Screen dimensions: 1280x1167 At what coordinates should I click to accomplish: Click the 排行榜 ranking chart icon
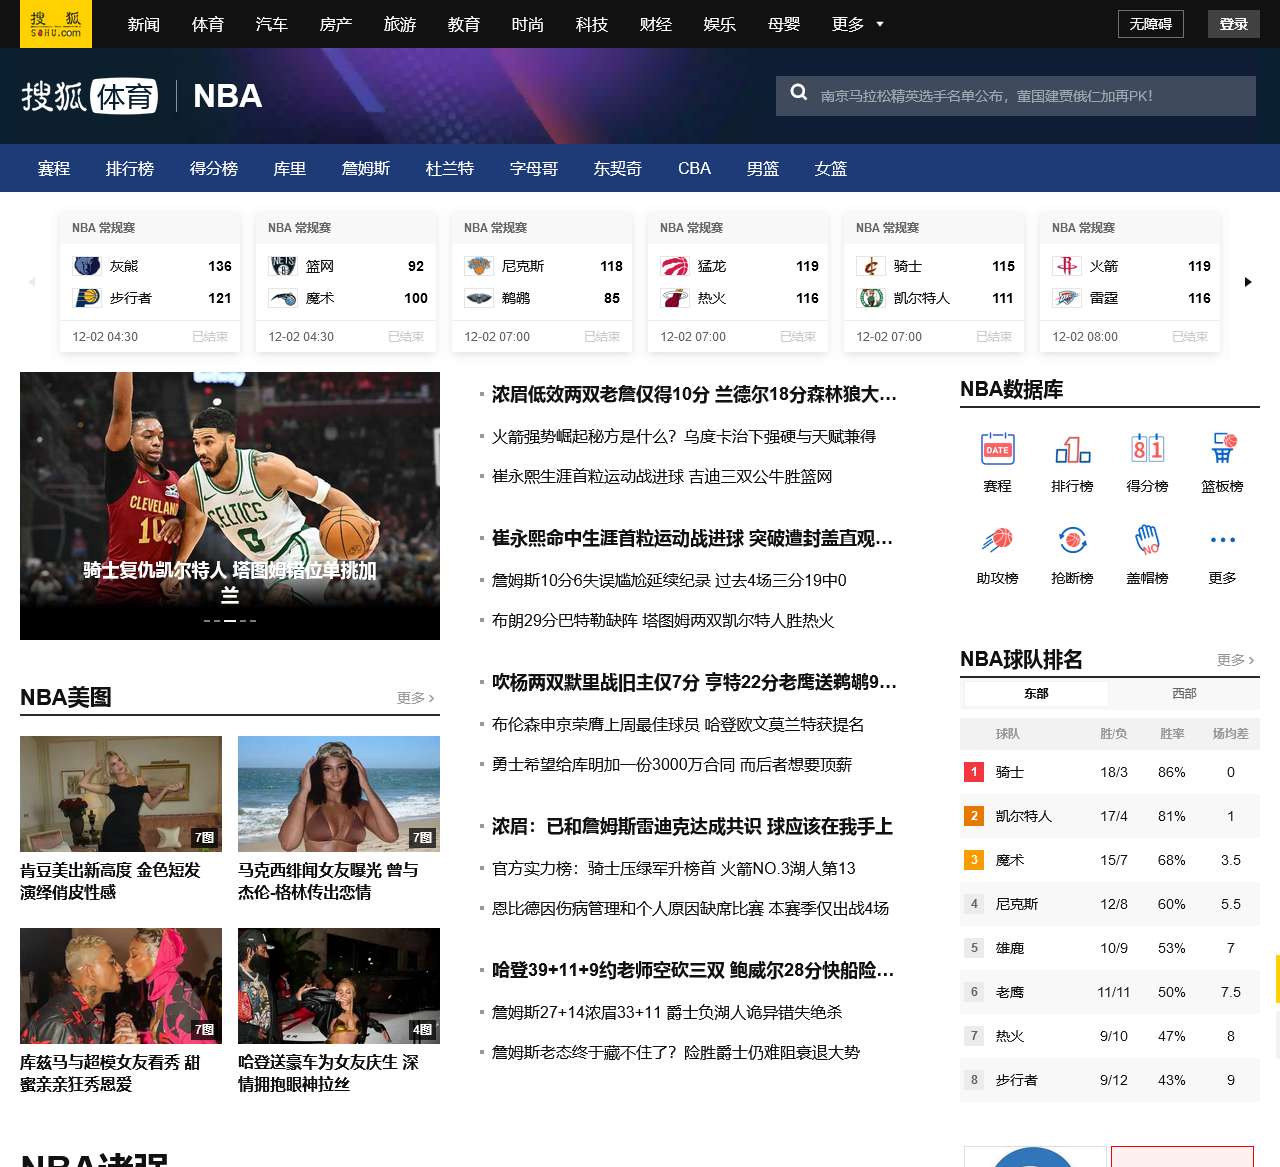tap(1072, 449)
